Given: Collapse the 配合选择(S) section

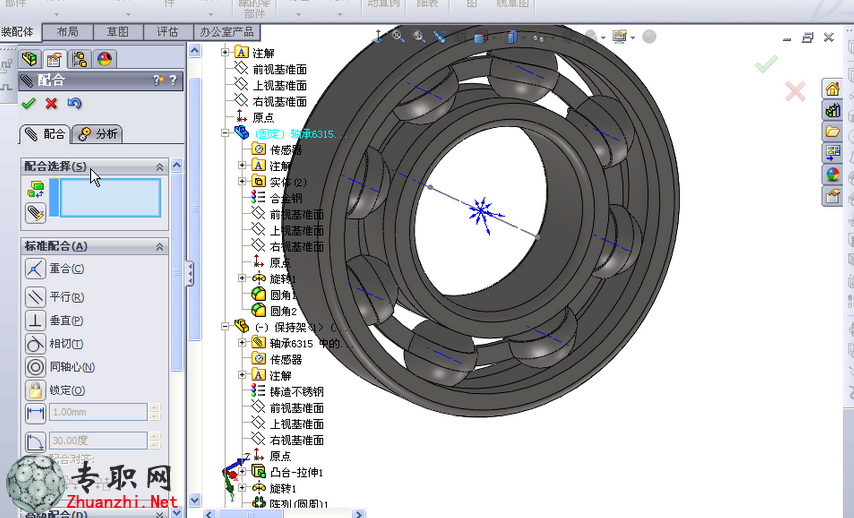Looking at the screenshot, I should click(160, 167).
